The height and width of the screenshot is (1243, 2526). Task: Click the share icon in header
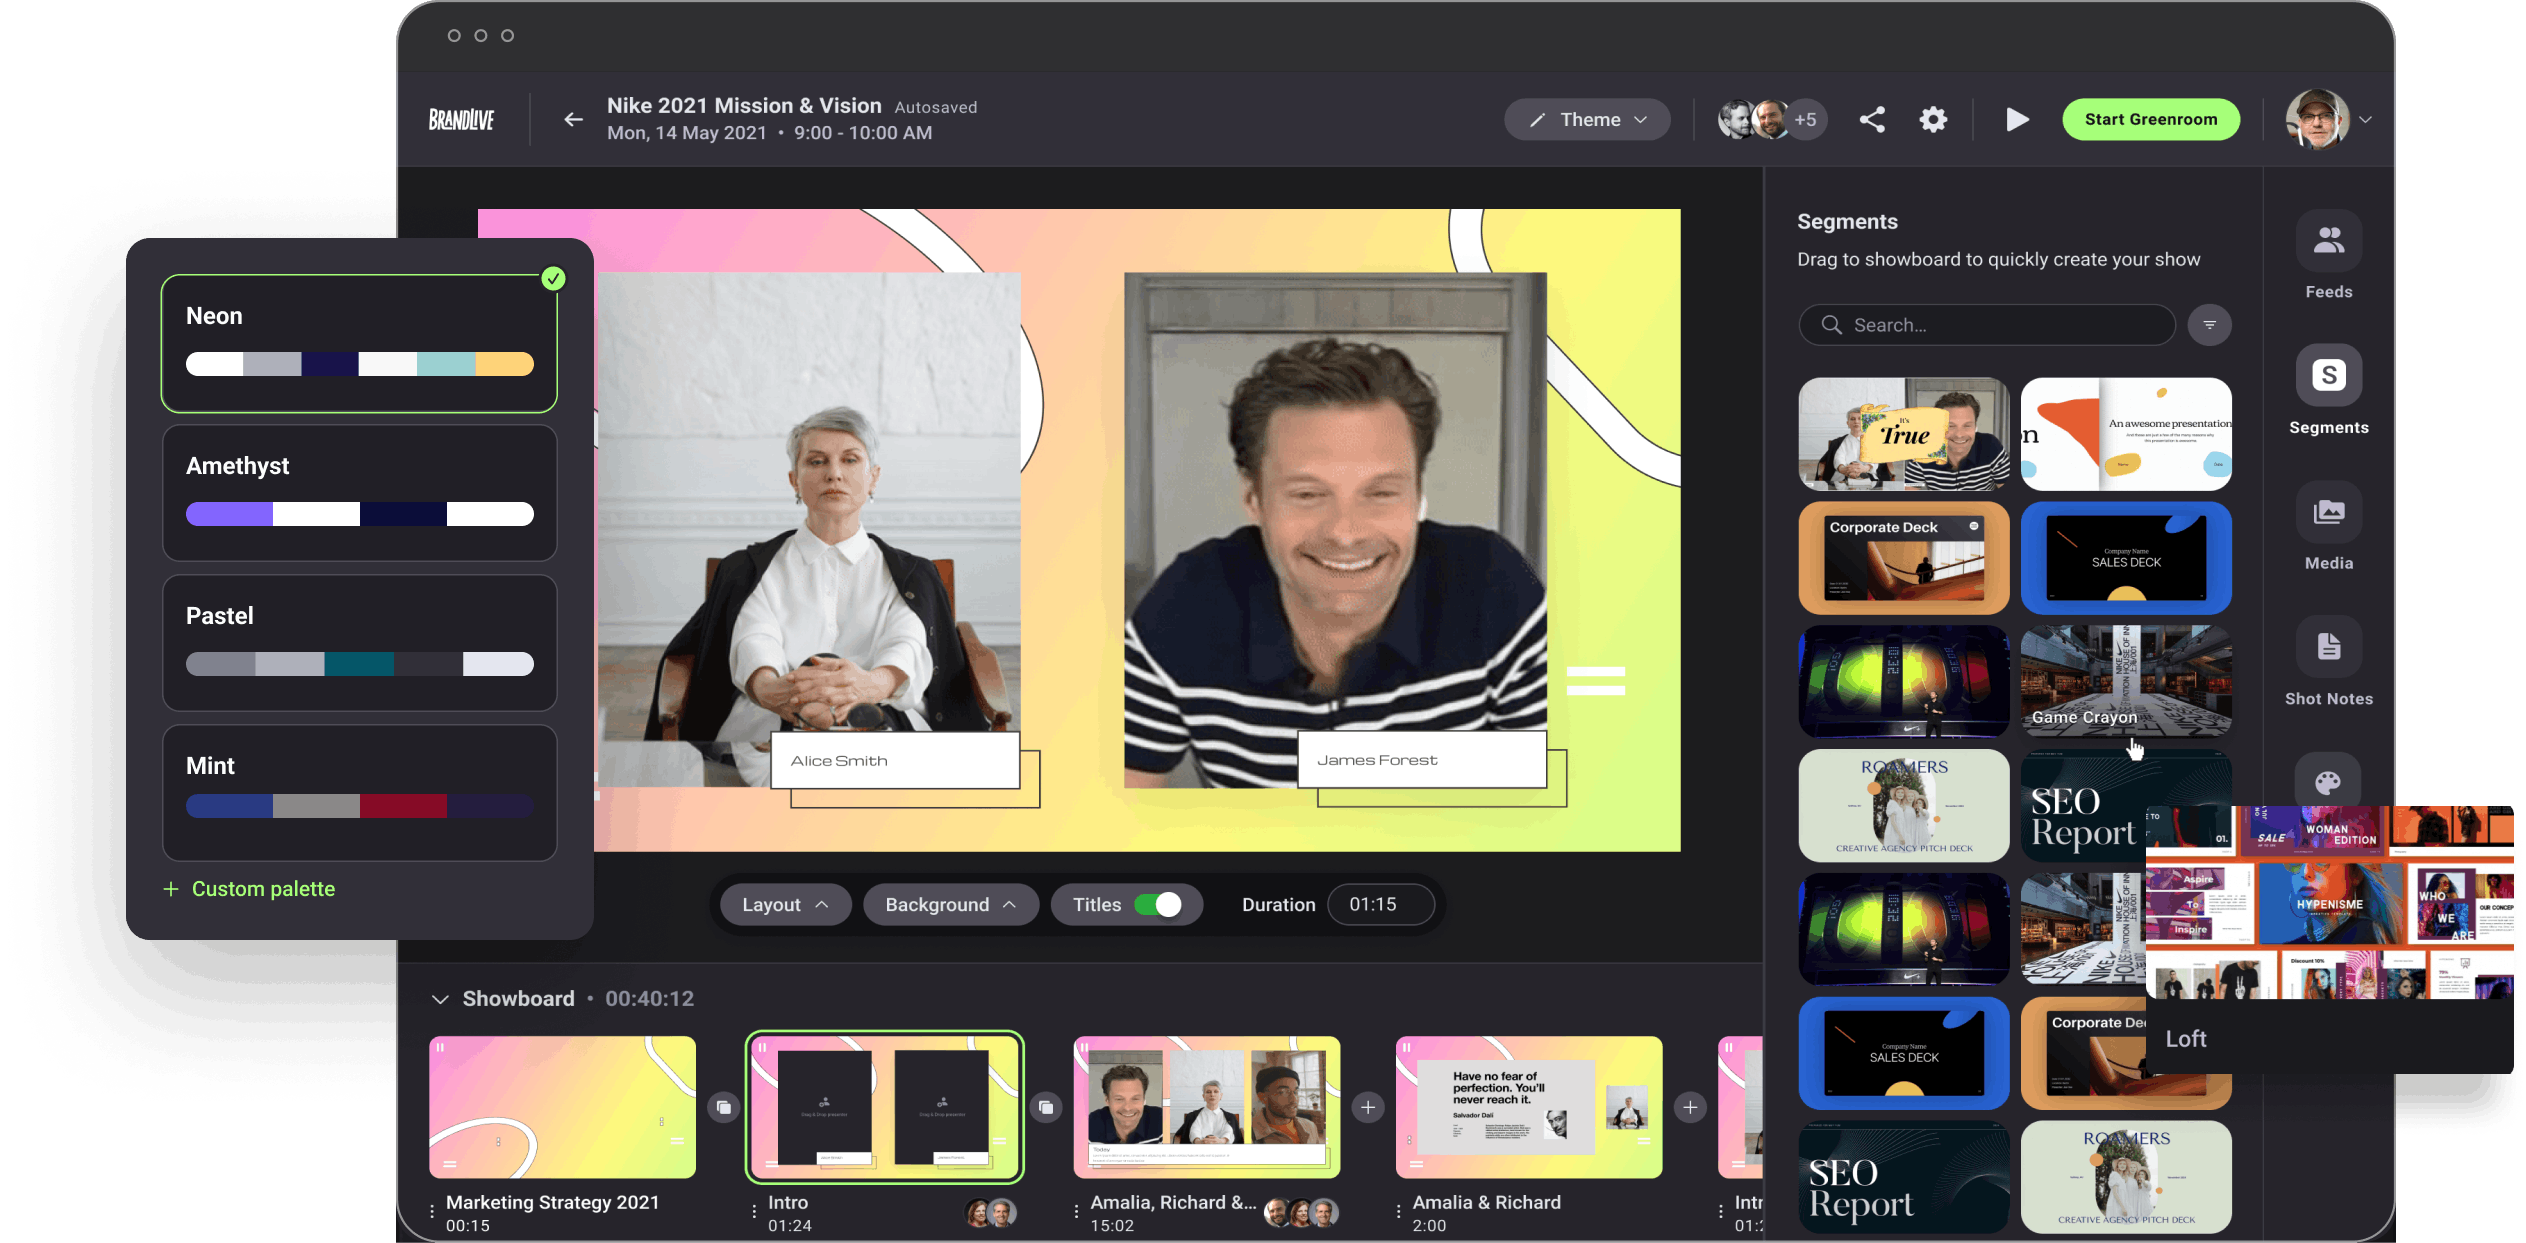tap(1872, 120)
